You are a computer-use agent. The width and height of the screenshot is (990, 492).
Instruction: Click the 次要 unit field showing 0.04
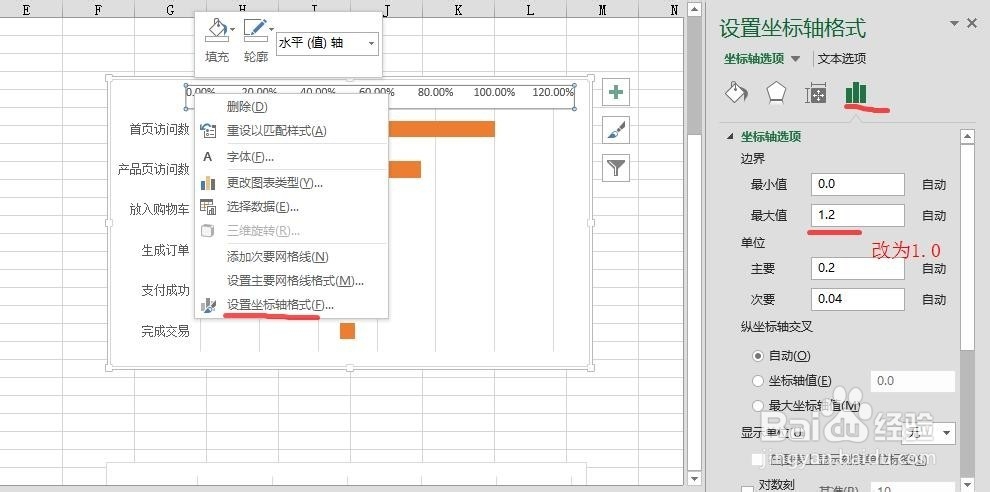click(857, 299)
